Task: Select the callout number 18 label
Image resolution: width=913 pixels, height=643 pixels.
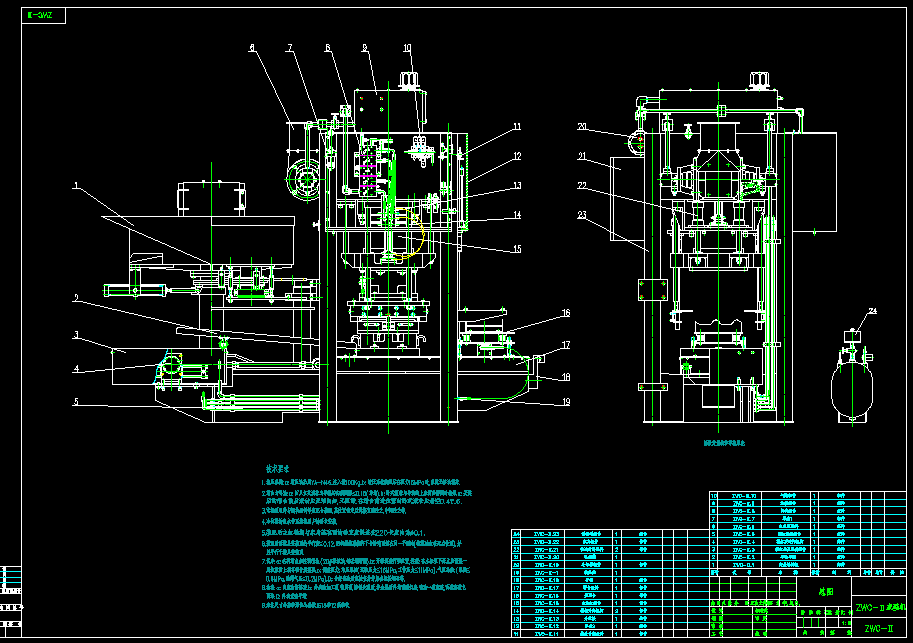Action: (565, 377)
